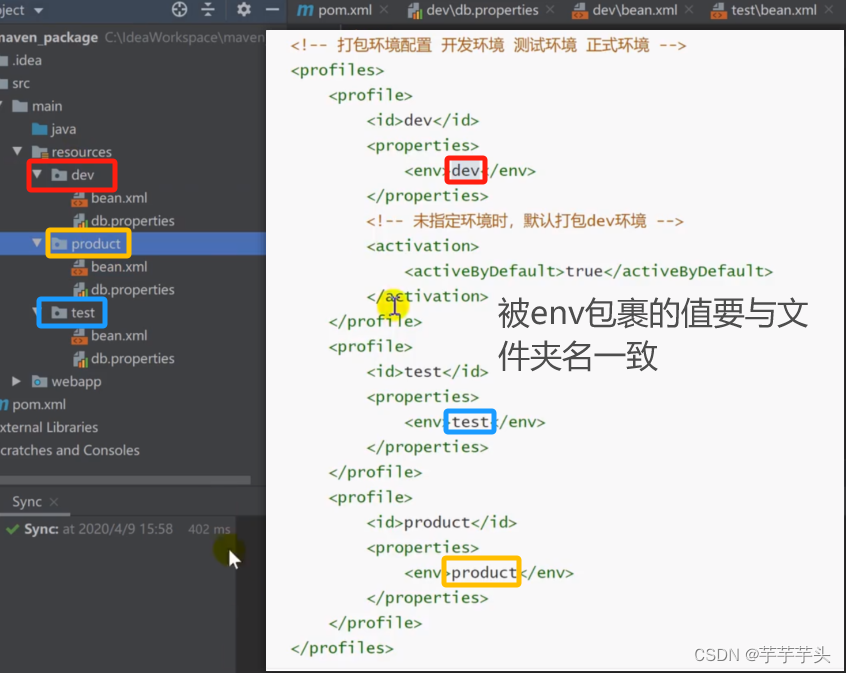This screenshot has height=673, width=846.
Task: Click the Select Opened File target icon
Action: [180, 10]
